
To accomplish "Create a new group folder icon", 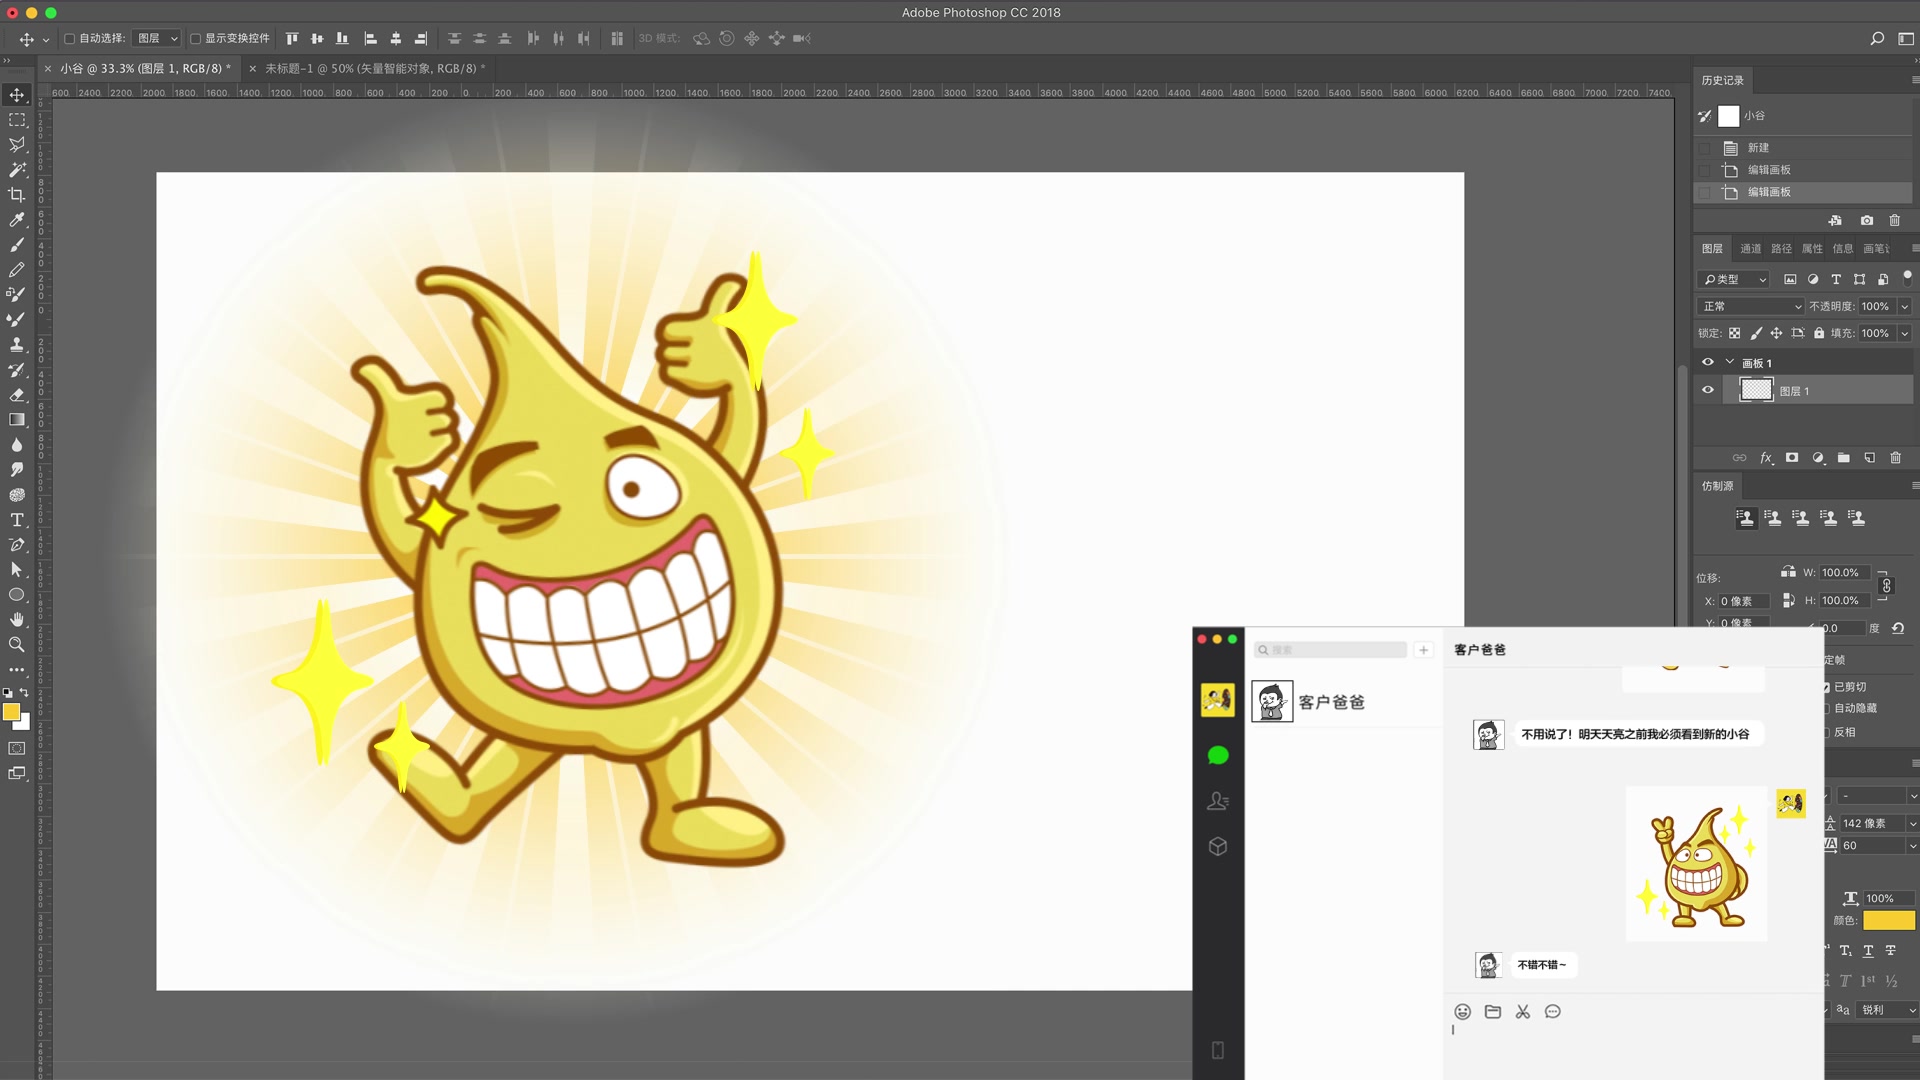I will [x=1843, y=458].
